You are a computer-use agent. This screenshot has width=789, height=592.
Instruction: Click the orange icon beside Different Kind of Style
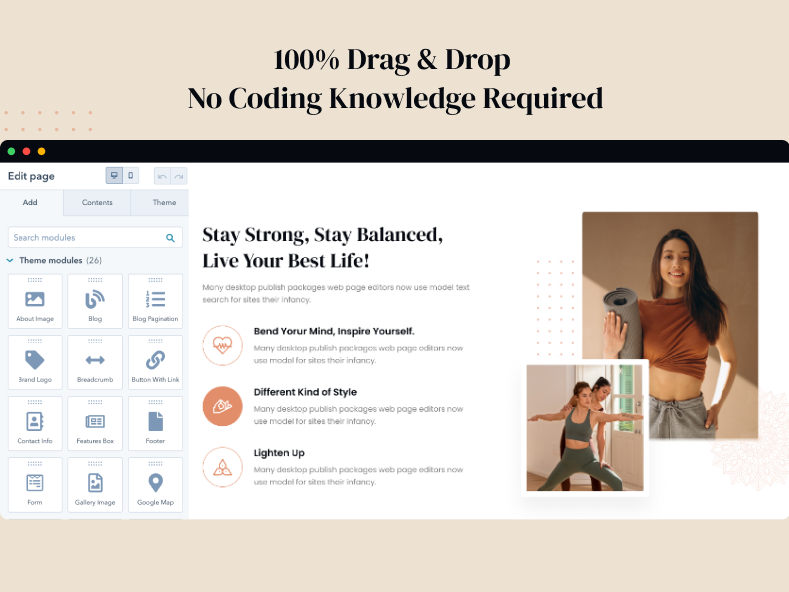tap(222, 406)
